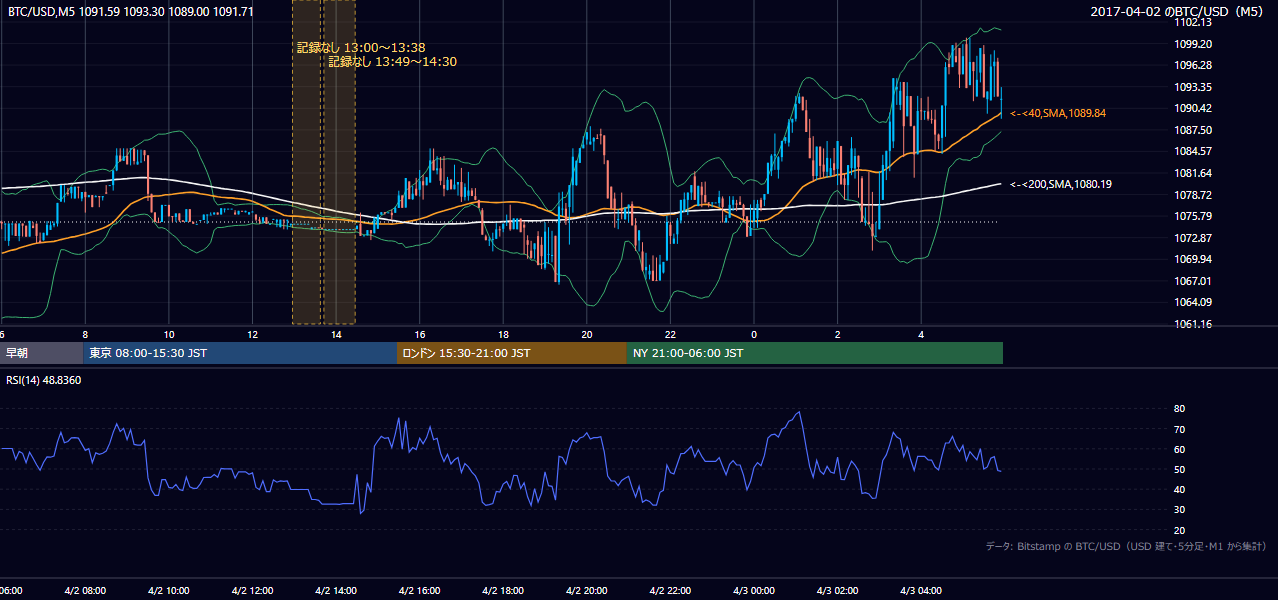Click the 記録なし 13:00～13:38 annotation
Image resolution: width=1278 pixels, height=600 pixels.
tap(361, 48)
